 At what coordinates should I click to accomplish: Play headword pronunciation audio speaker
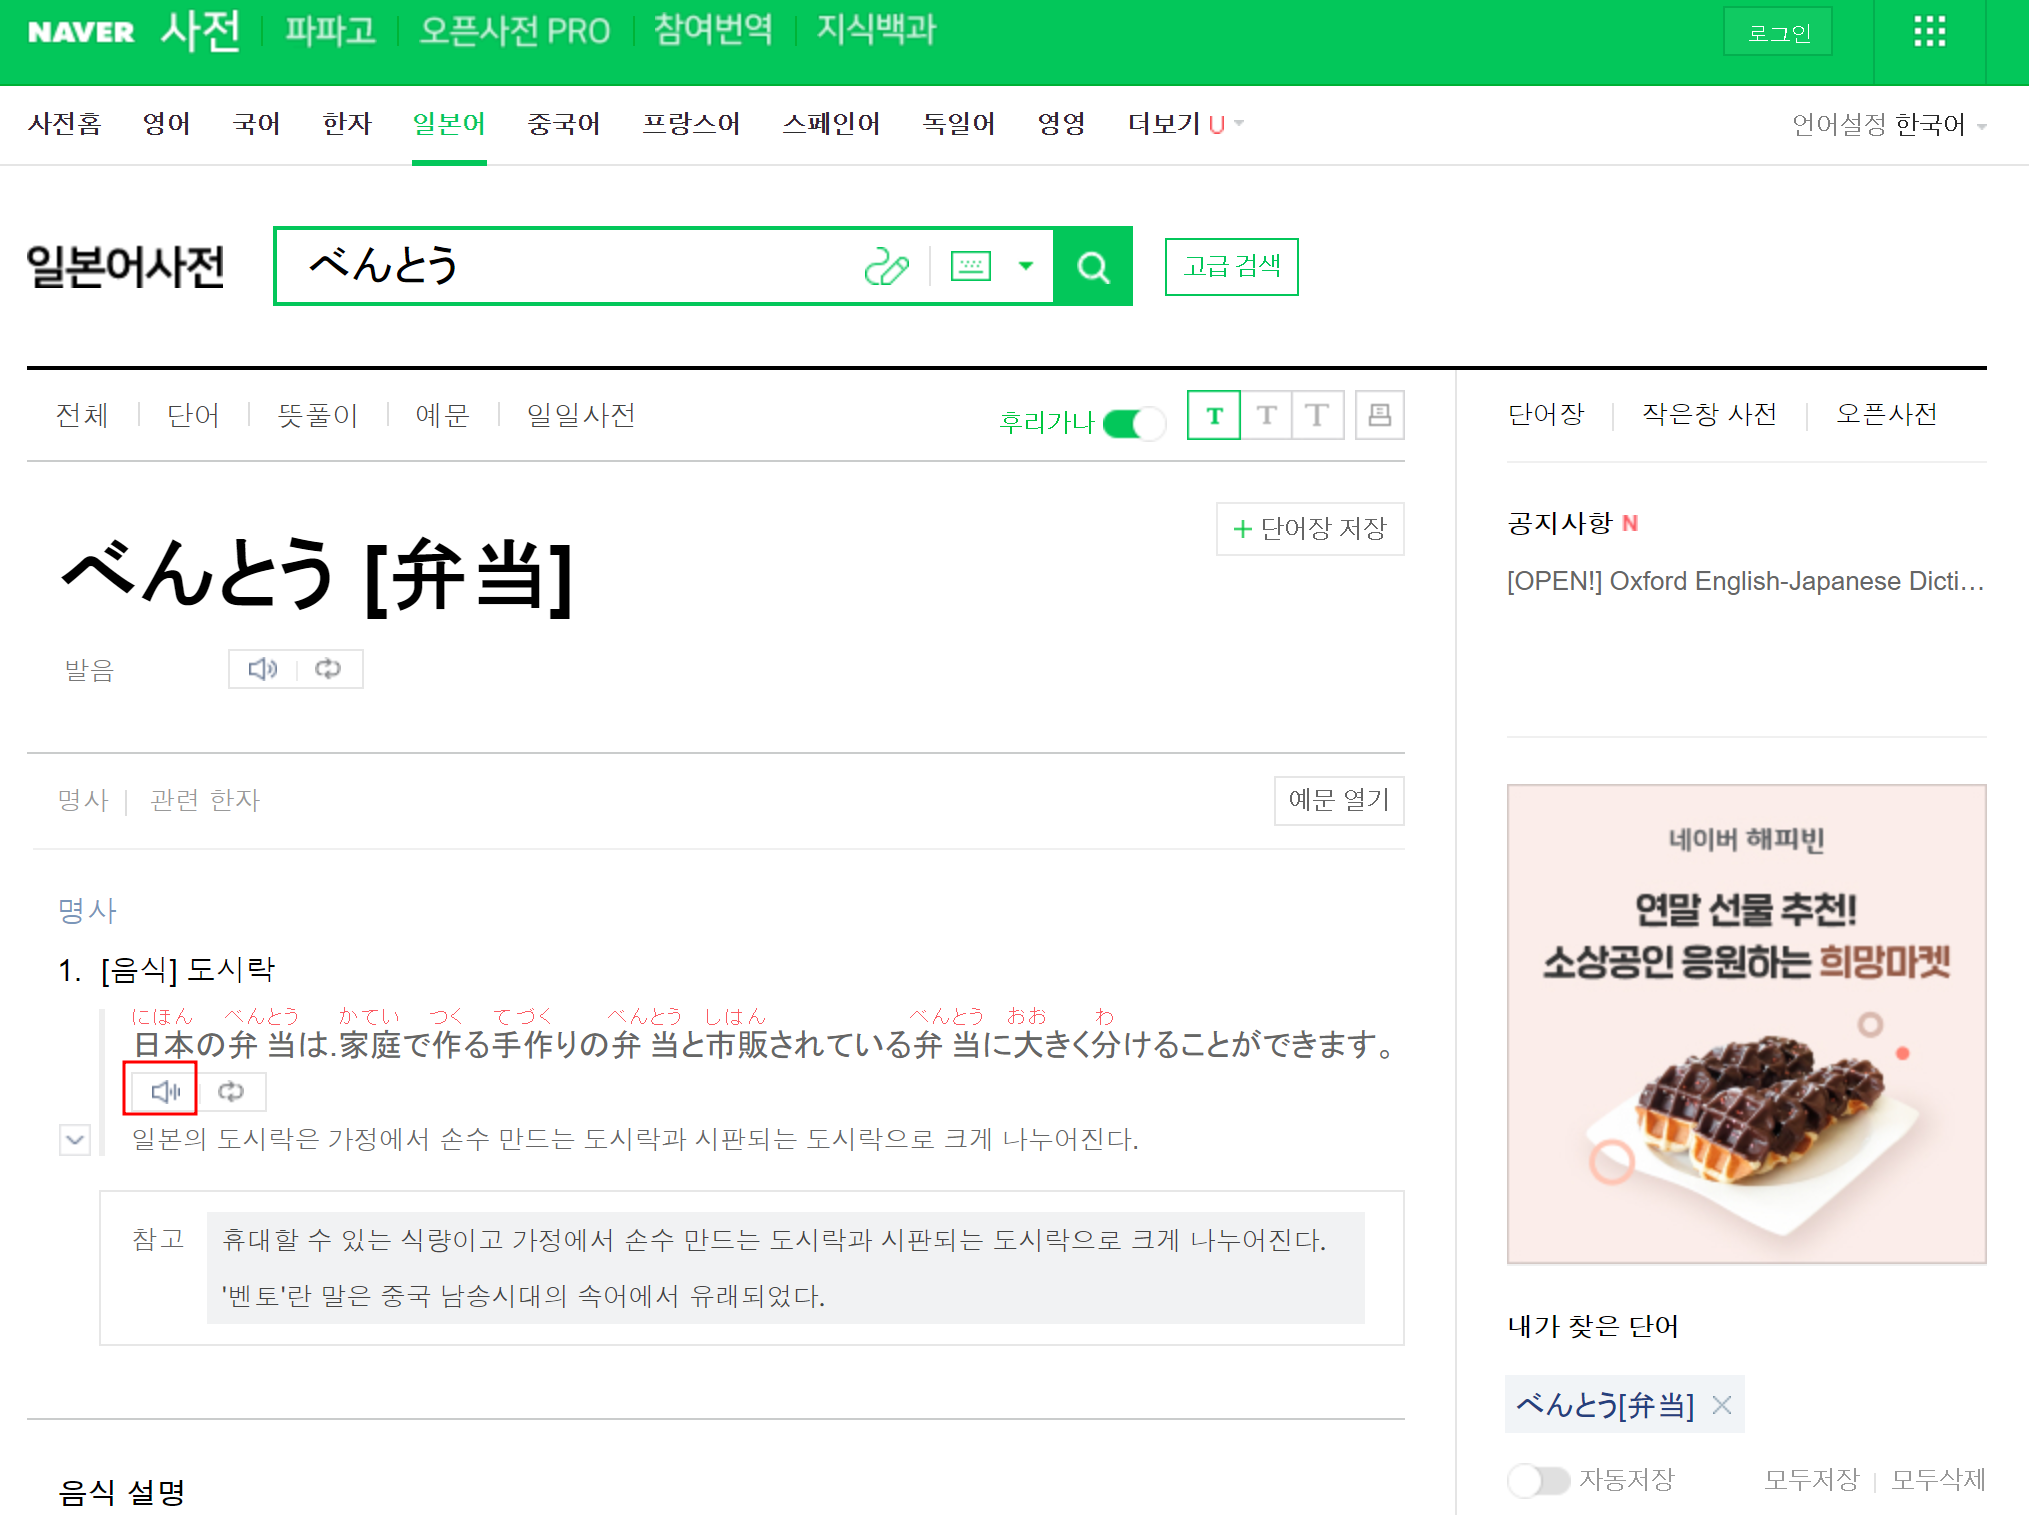click(263, 669)
